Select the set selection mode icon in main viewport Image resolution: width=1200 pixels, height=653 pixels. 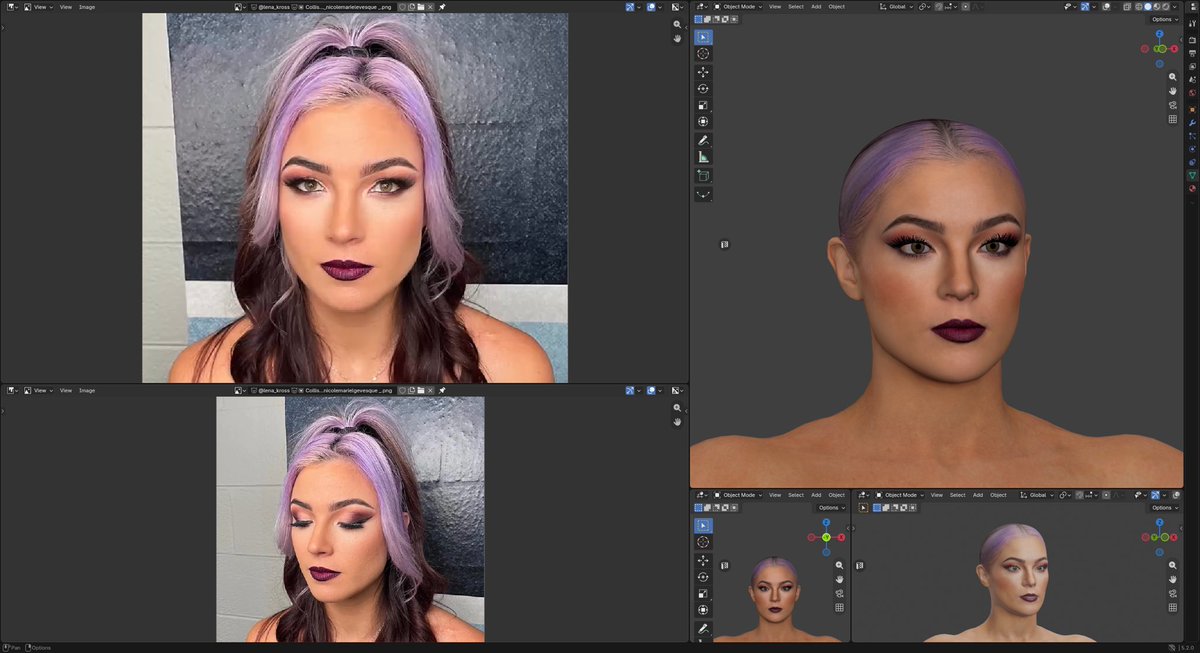698,19
